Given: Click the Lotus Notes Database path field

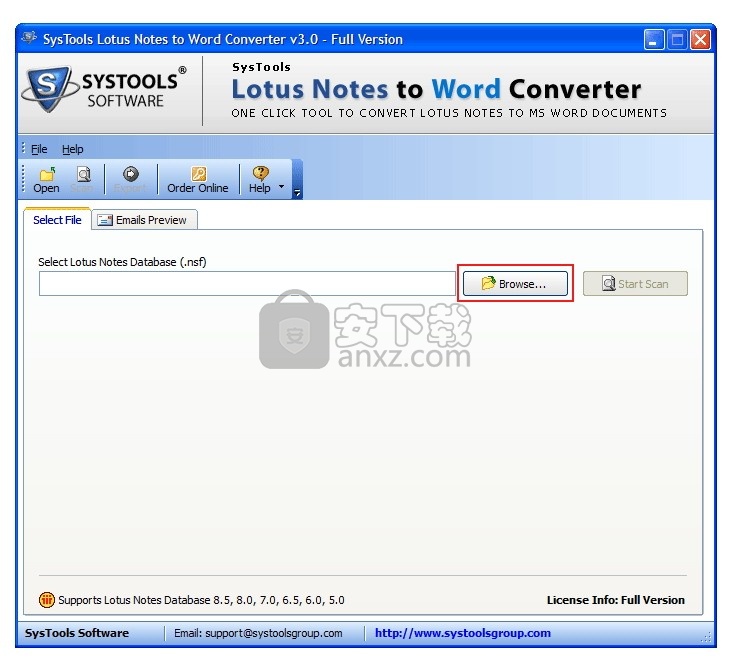Looking at the screenshot, I should point(246,284).
